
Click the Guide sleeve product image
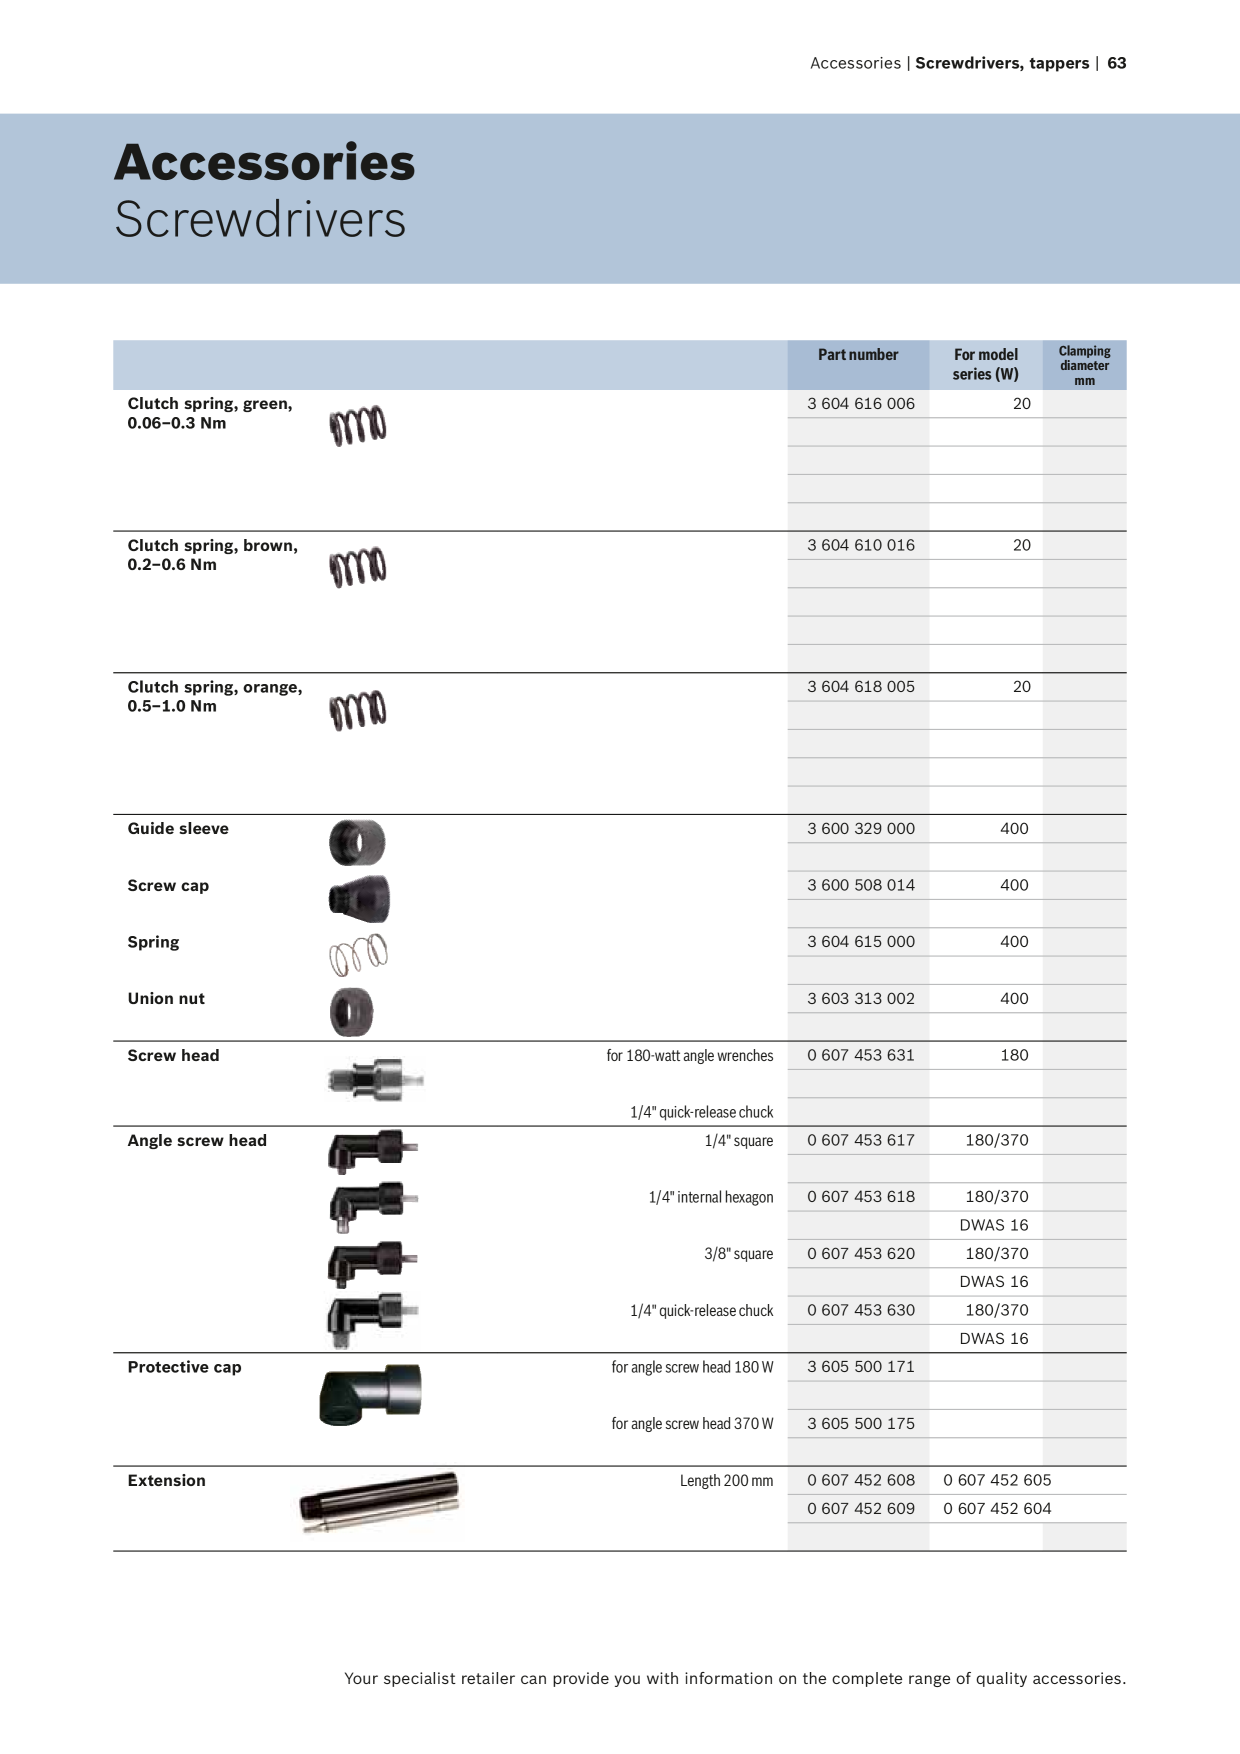coord(357,843)
